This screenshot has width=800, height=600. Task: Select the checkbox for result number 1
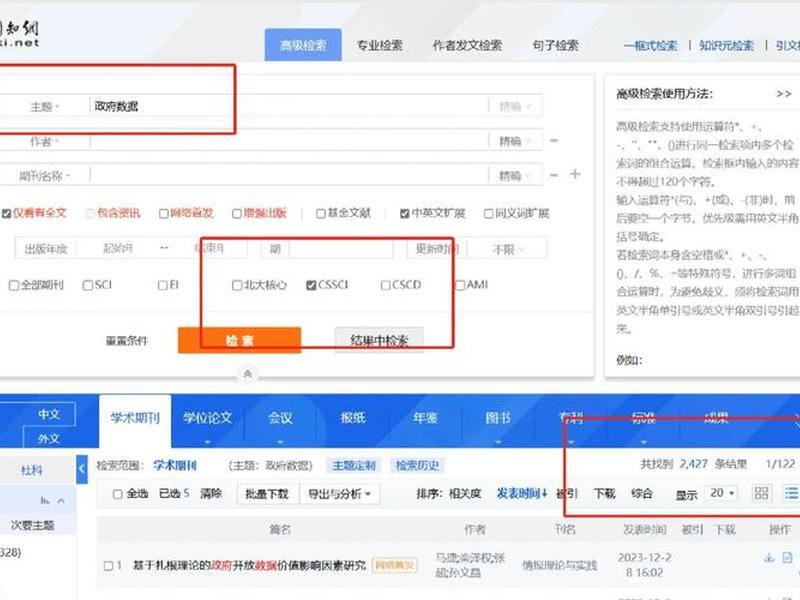point(108,565)
